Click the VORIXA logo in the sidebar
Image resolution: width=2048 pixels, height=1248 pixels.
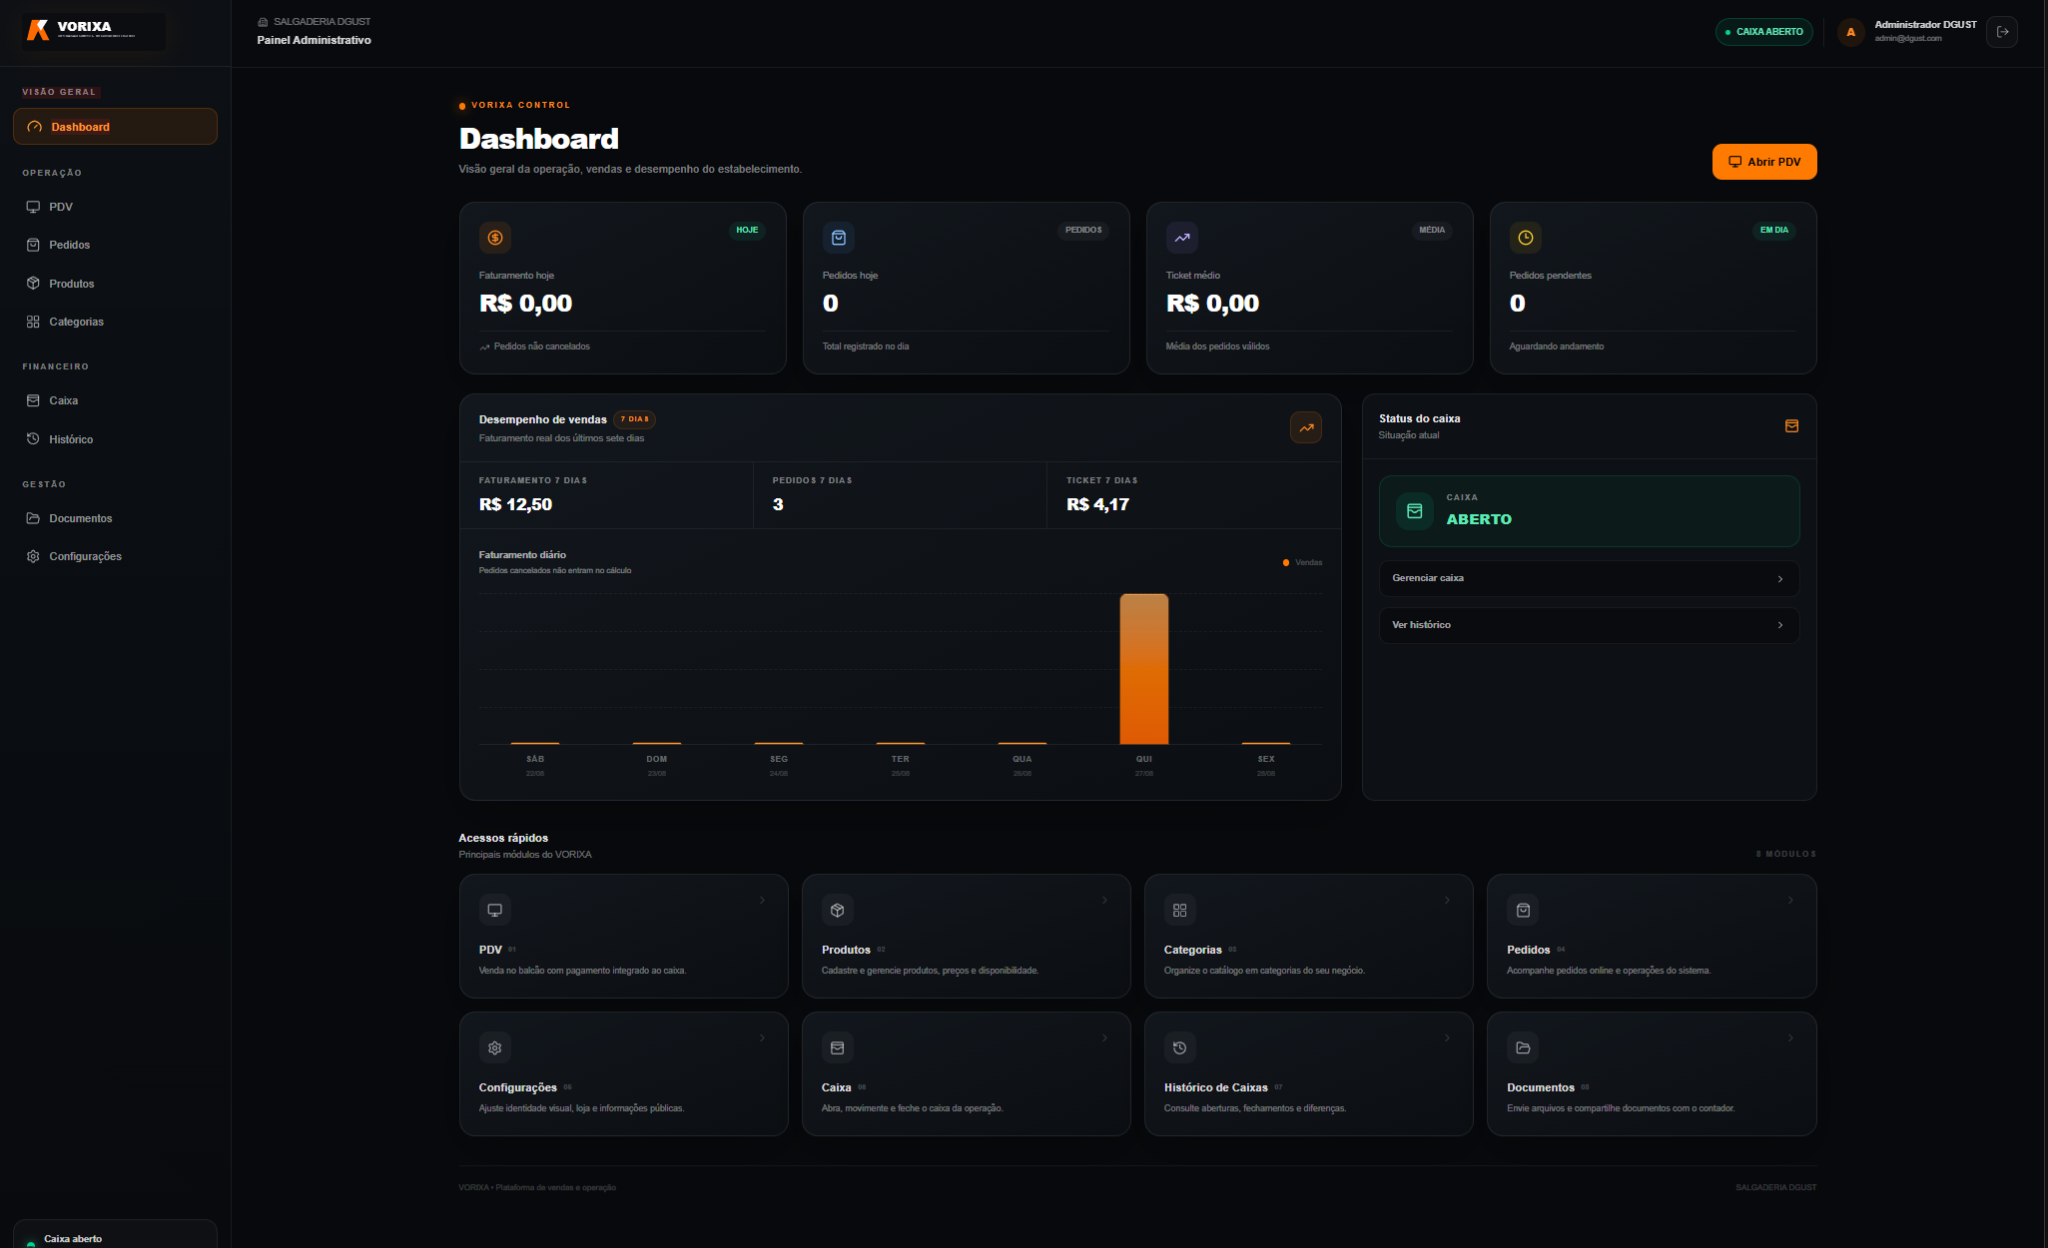pyautogui.click(x=95, y=31)
